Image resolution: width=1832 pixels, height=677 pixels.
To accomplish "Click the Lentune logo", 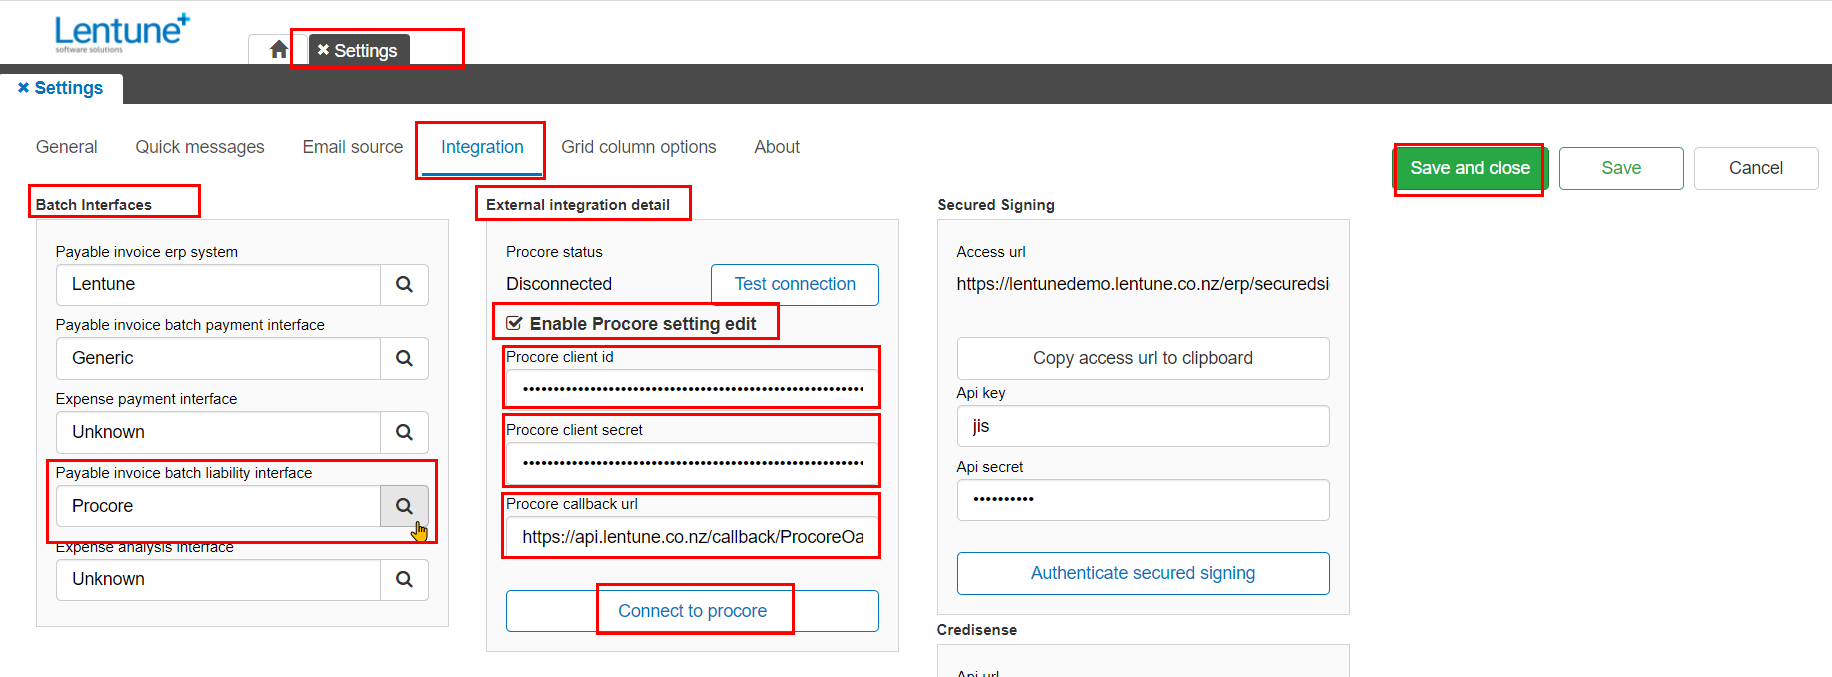I will tap(122, 32).
